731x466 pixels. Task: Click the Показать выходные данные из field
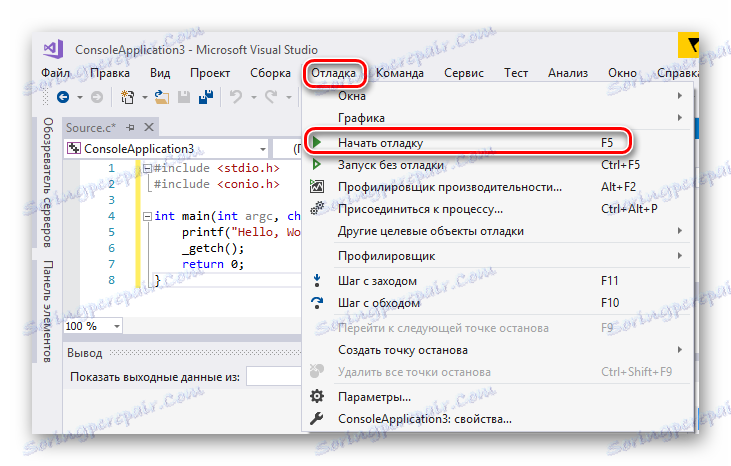(274, 377)
